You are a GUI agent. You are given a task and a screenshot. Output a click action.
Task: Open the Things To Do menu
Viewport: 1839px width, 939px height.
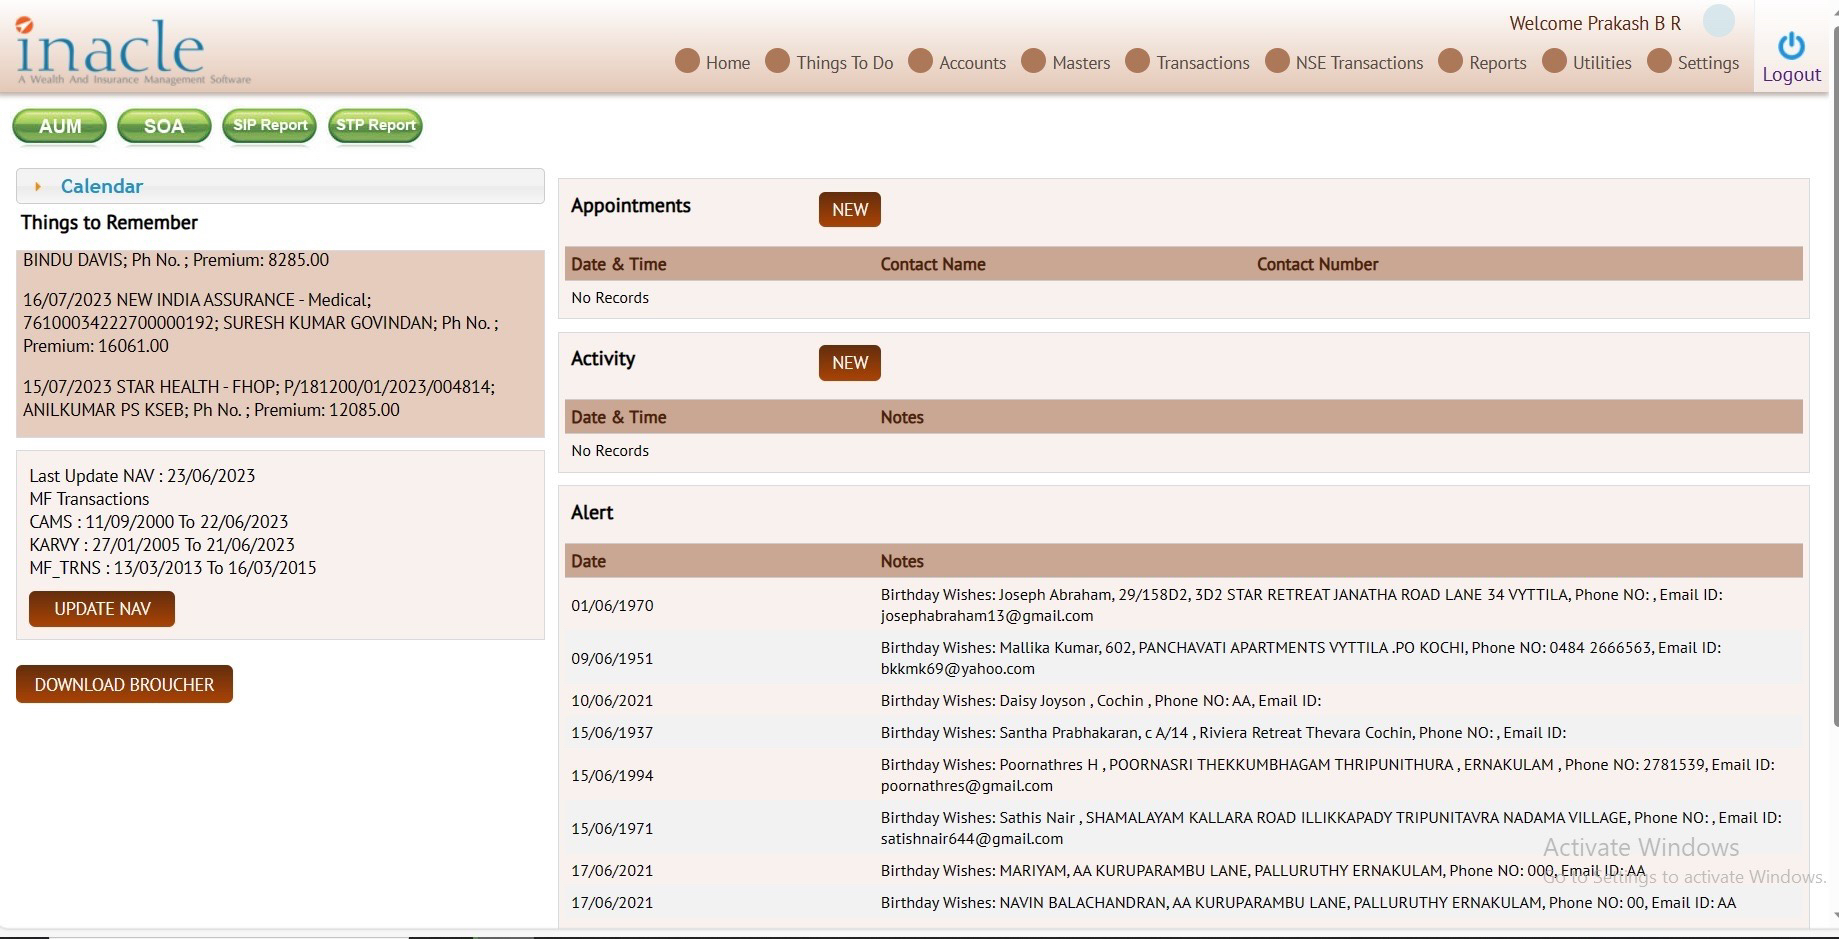point(844,63)
